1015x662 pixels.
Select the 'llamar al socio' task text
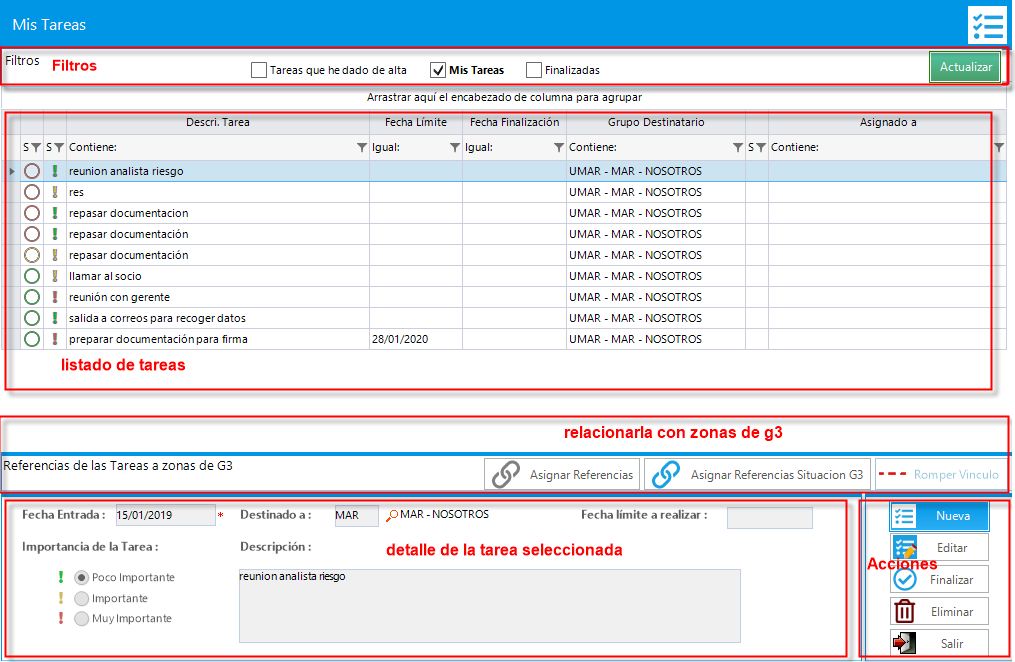[105, 276]
